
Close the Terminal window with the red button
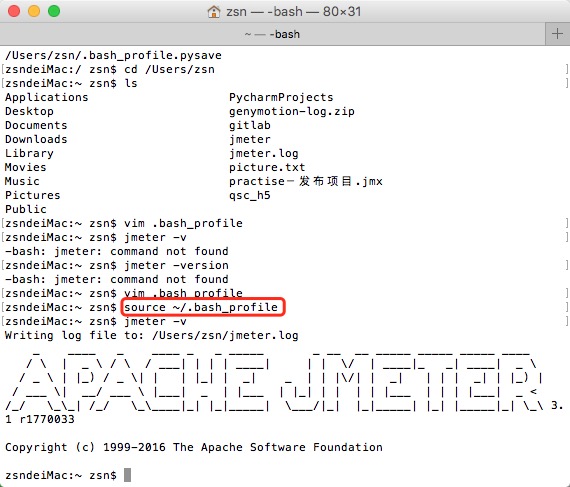pyautogui.click(x=14, y=11)
